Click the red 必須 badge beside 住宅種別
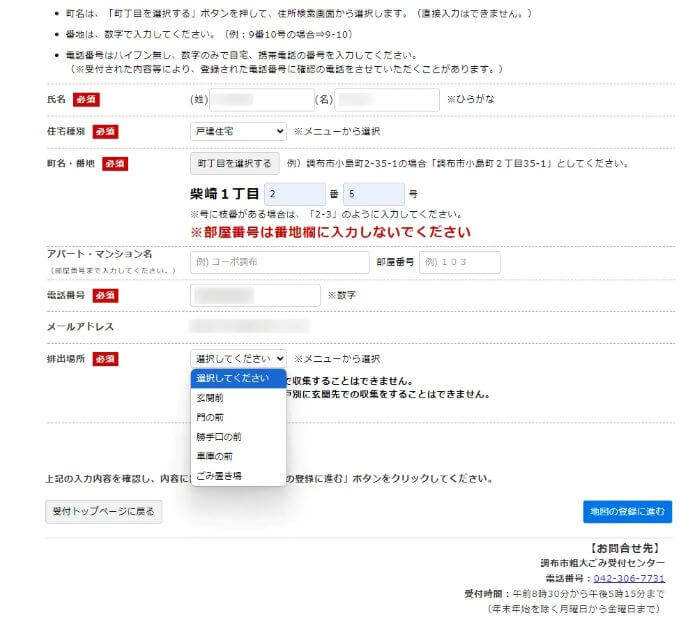This screenshot has width=700, height=627. tap(105, 132)
